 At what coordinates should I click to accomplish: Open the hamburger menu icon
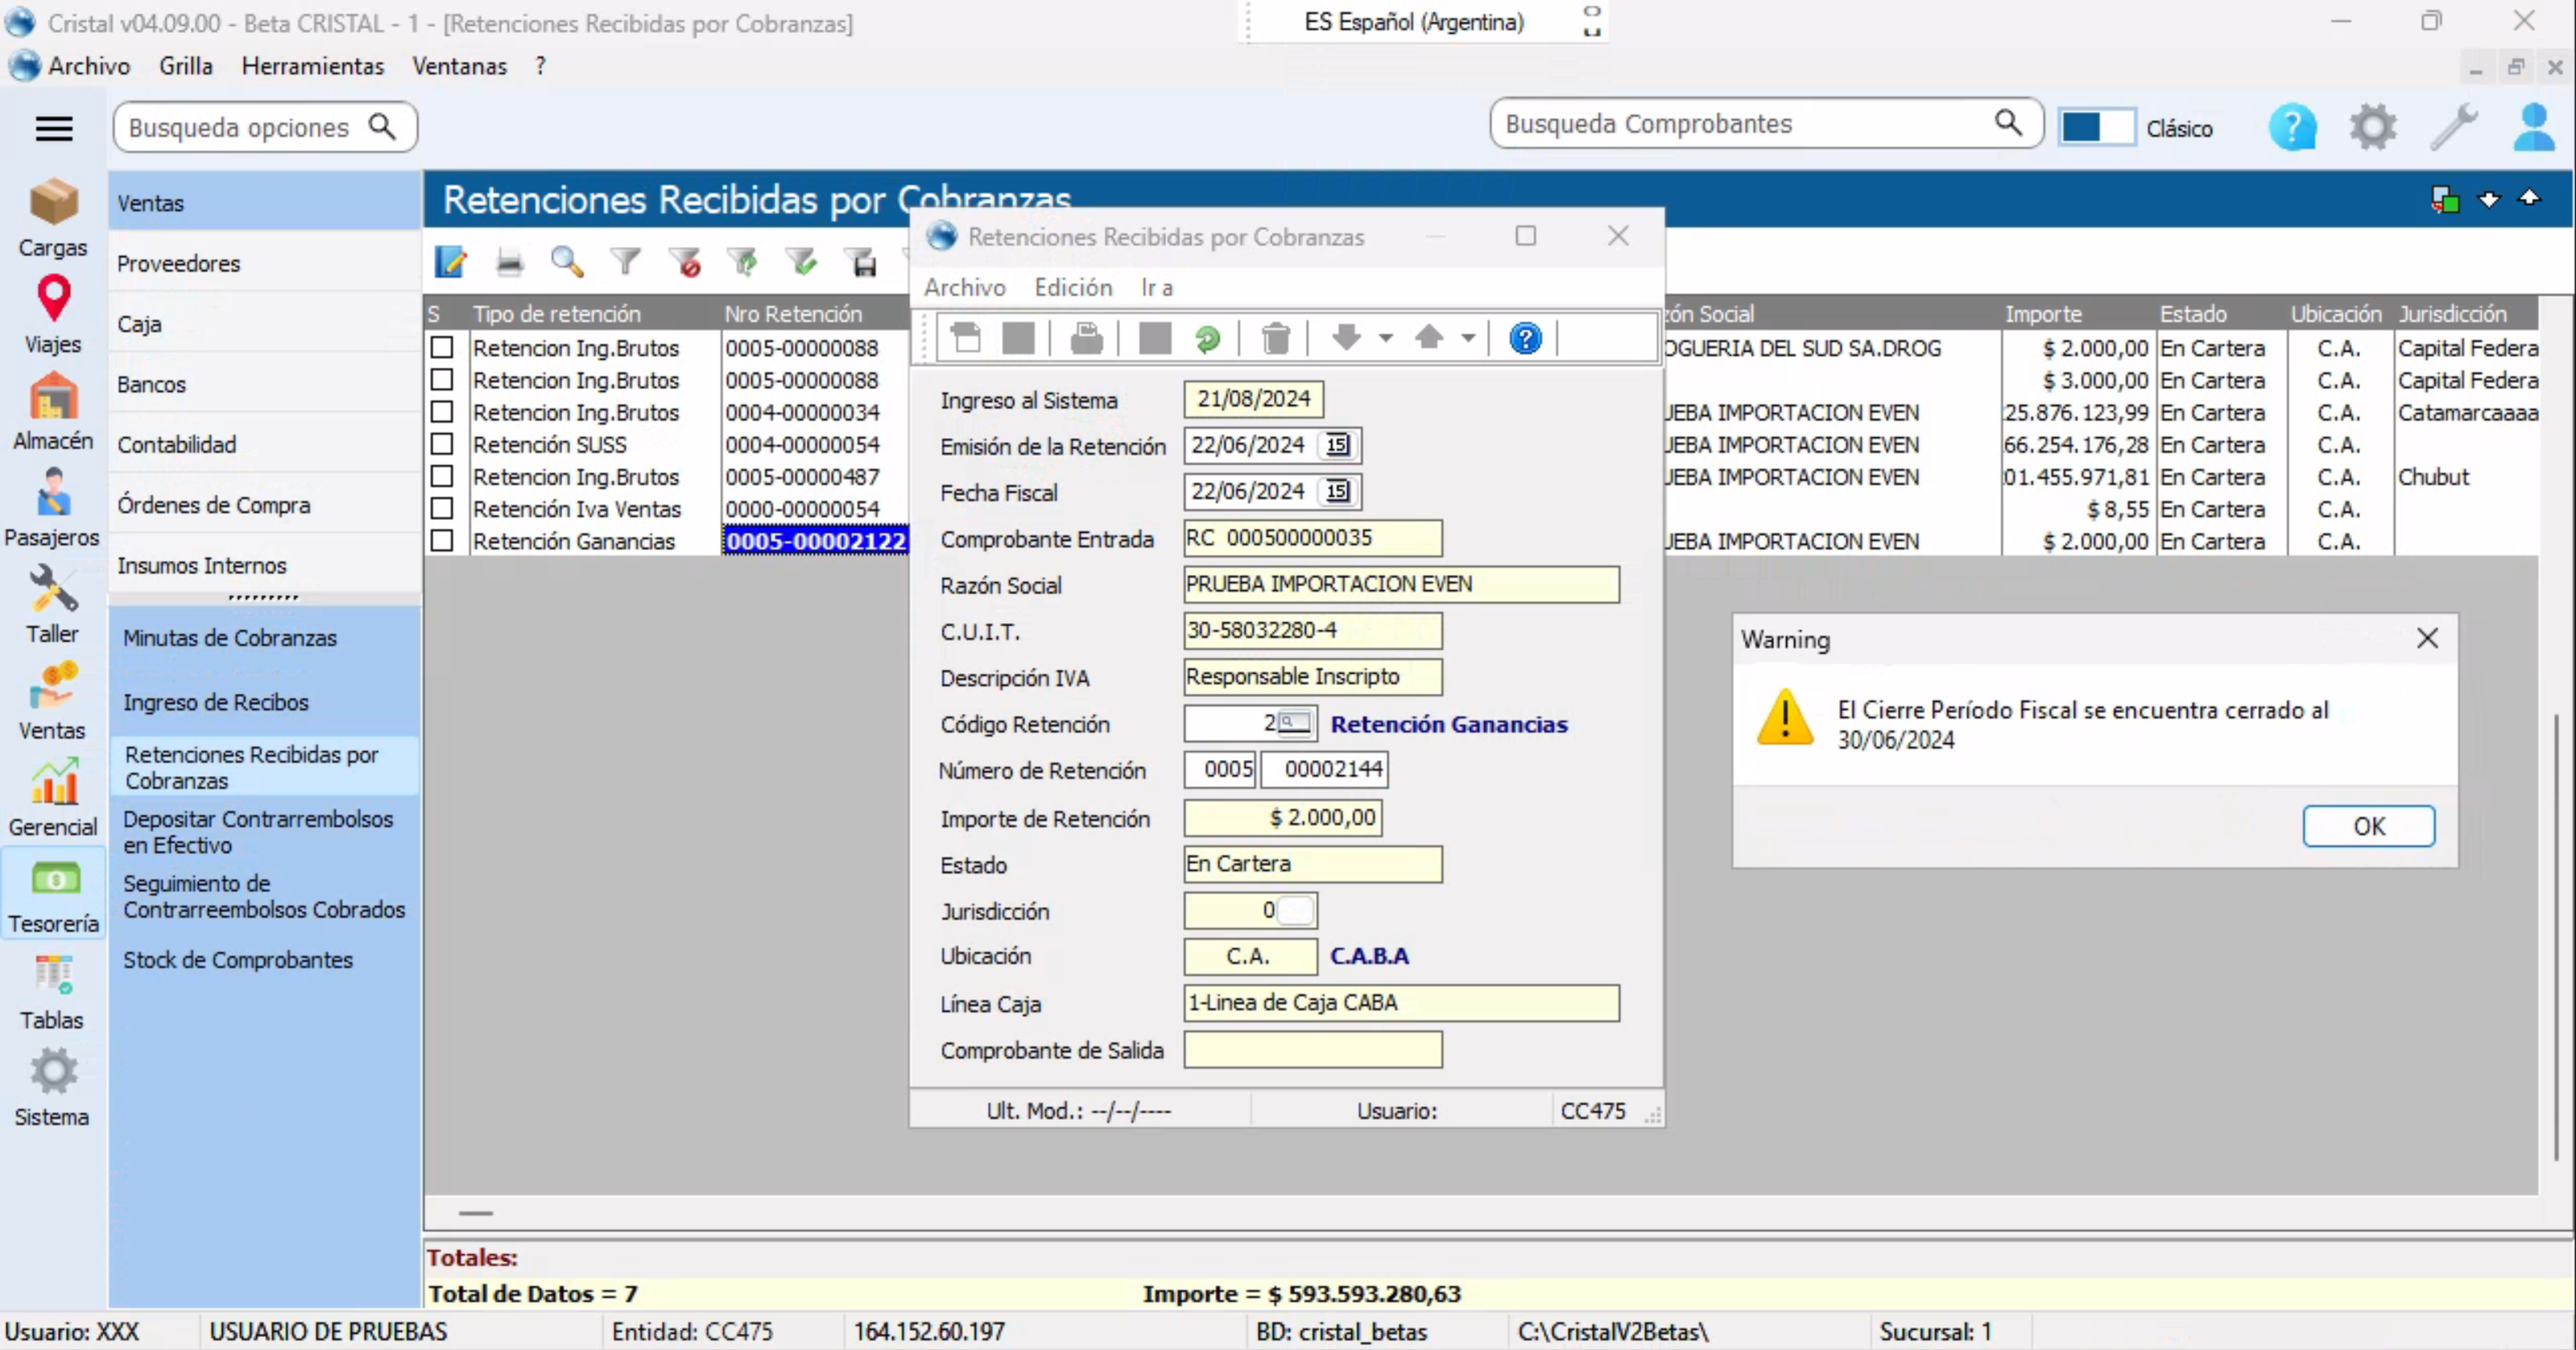click(x=54, y=128)
